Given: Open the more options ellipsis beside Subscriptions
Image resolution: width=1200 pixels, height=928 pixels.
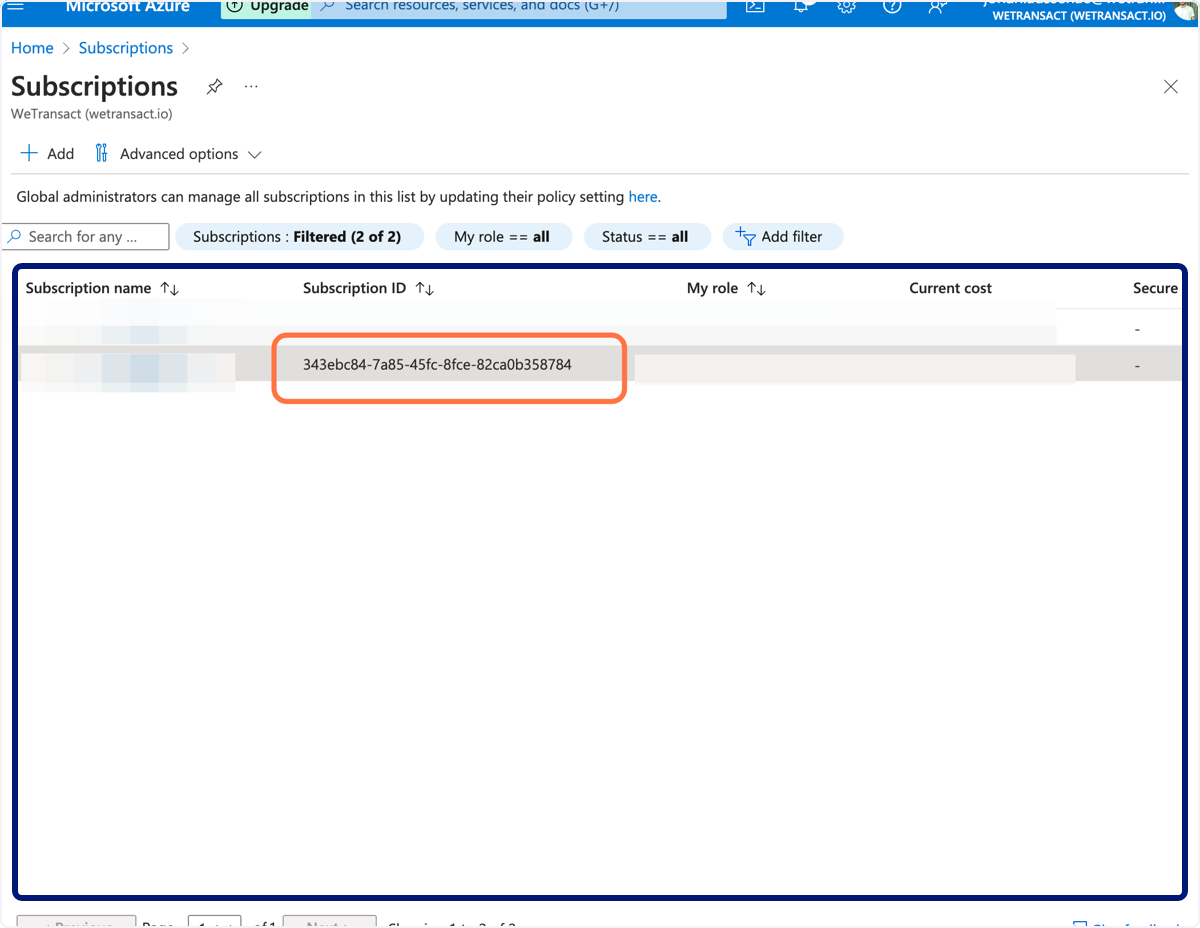Looking at the screenshot, I should (x=251, y=87).
